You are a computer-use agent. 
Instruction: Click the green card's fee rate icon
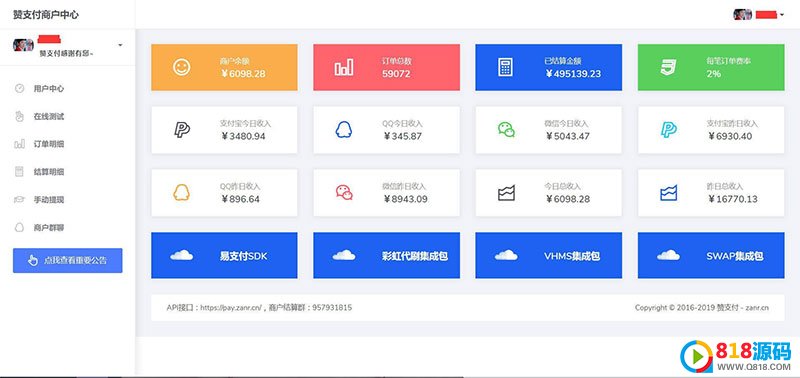click(668, 67)
